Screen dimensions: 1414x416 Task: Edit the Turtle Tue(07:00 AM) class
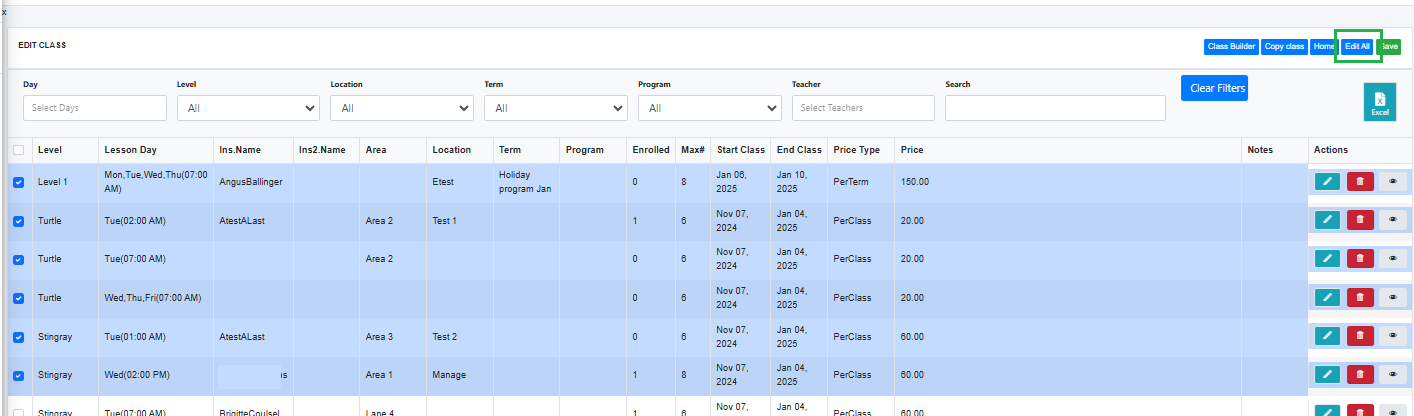pos(1327,259)
